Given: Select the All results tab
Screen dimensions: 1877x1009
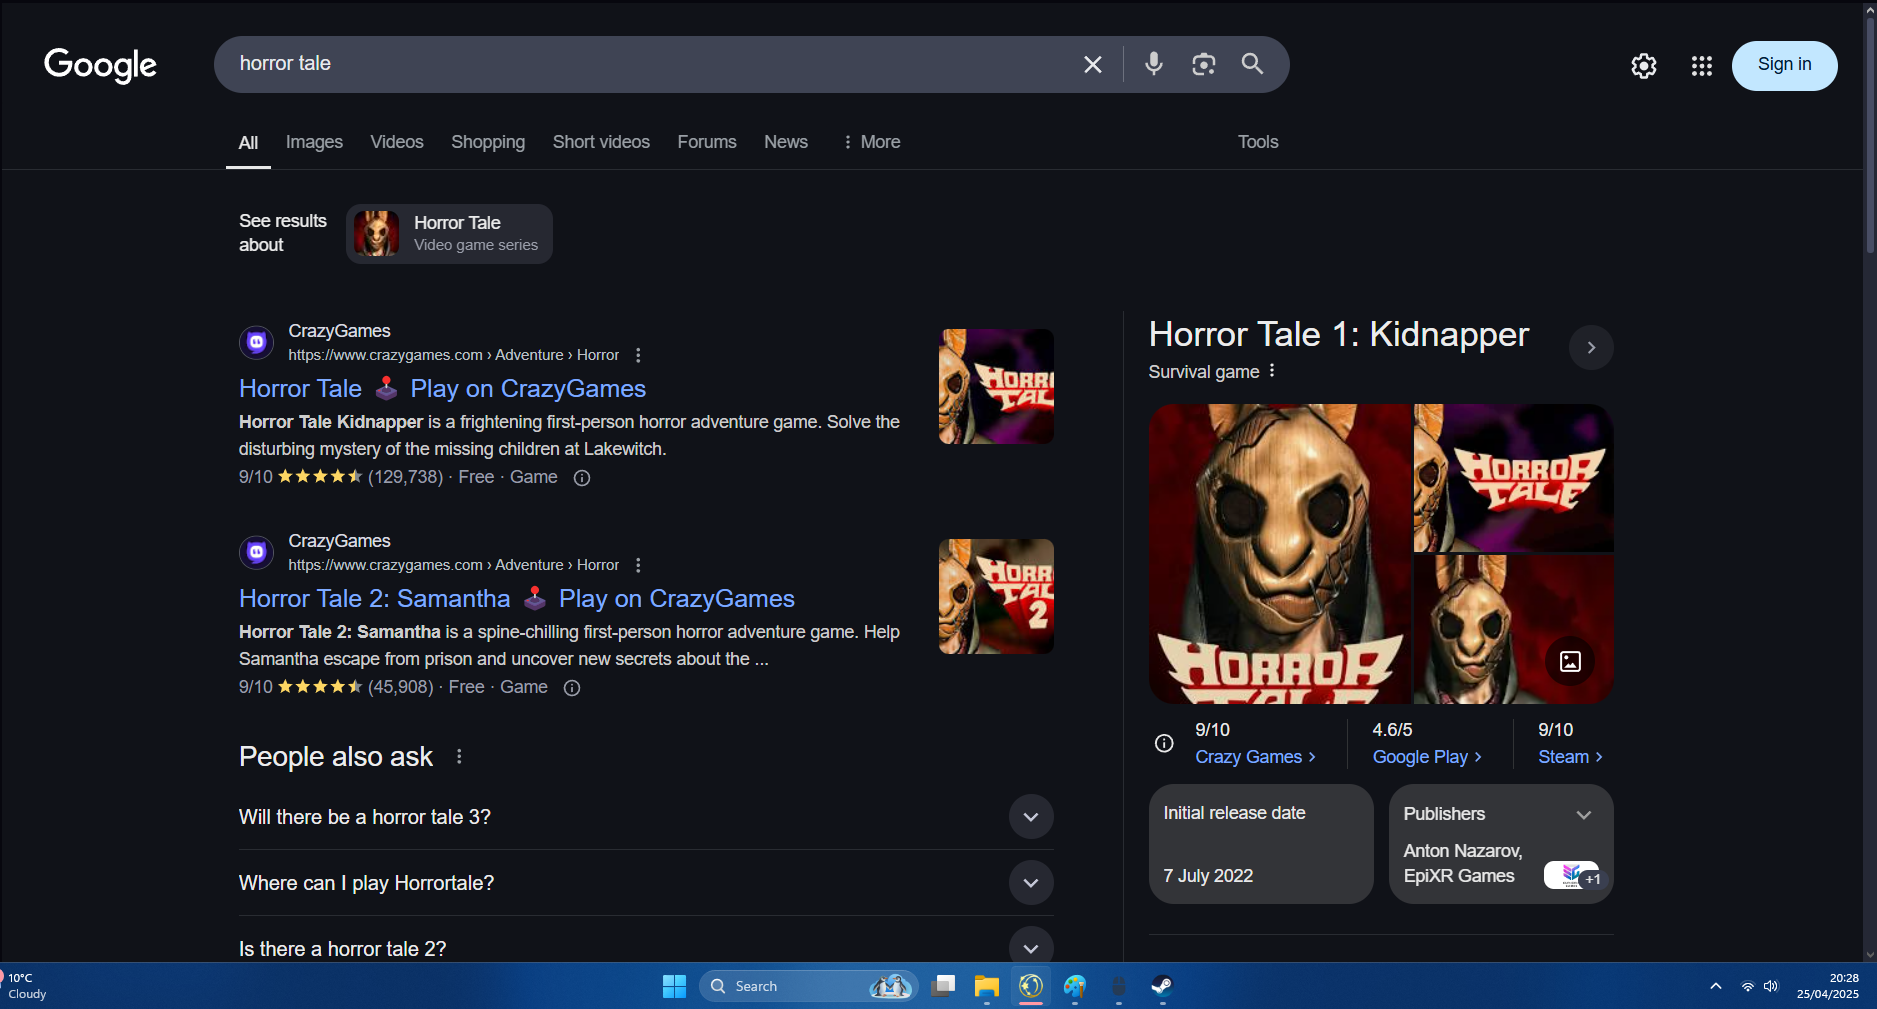Looking at the screenshot, I should [x=248, y=143].
